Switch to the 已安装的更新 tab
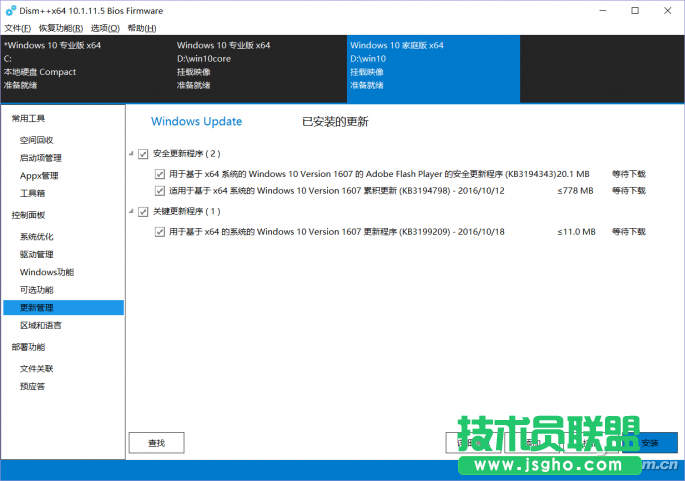685x481 pixels. 335,122
